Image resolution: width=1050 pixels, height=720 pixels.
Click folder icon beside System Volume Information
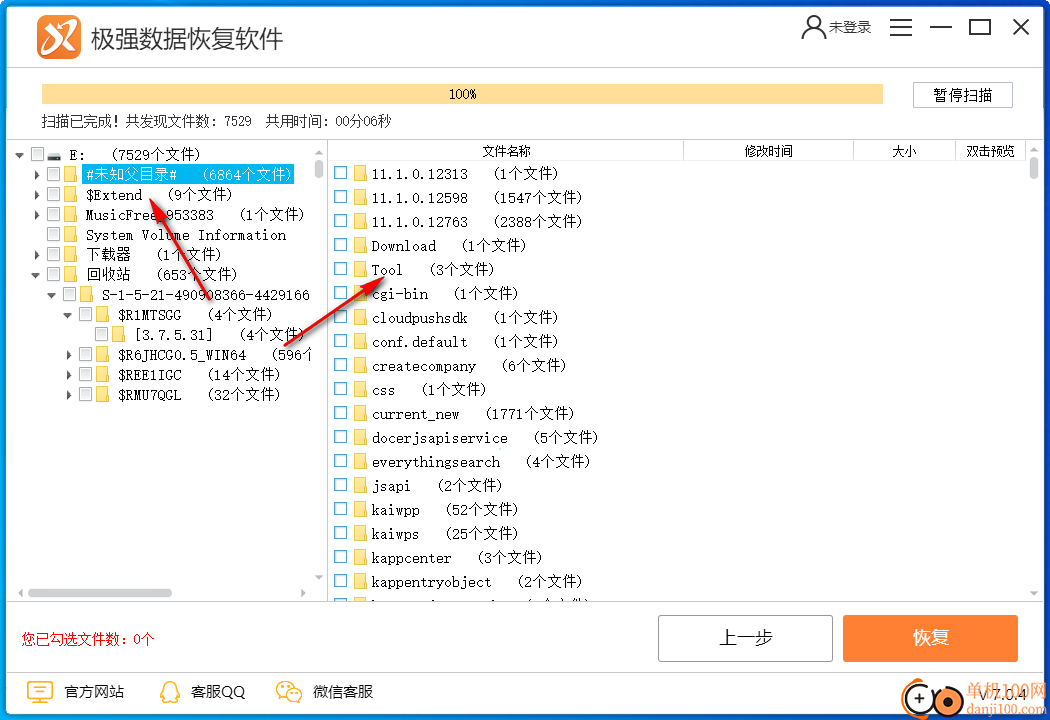pos(71,234)
